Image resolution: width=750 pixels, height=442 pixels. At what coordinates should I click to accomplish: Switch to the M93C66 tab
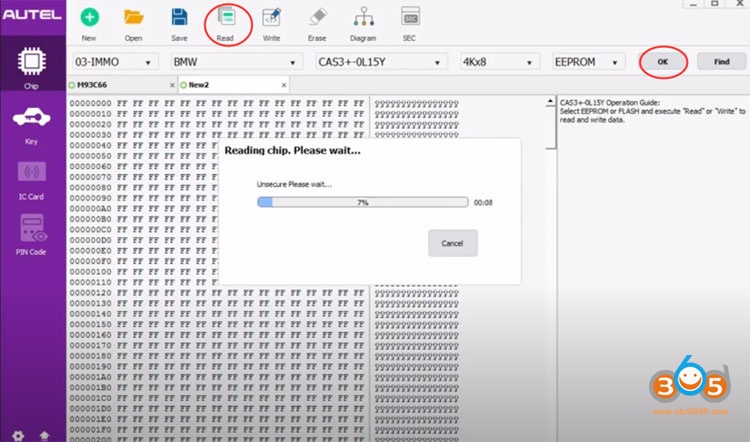coord(94,85)
